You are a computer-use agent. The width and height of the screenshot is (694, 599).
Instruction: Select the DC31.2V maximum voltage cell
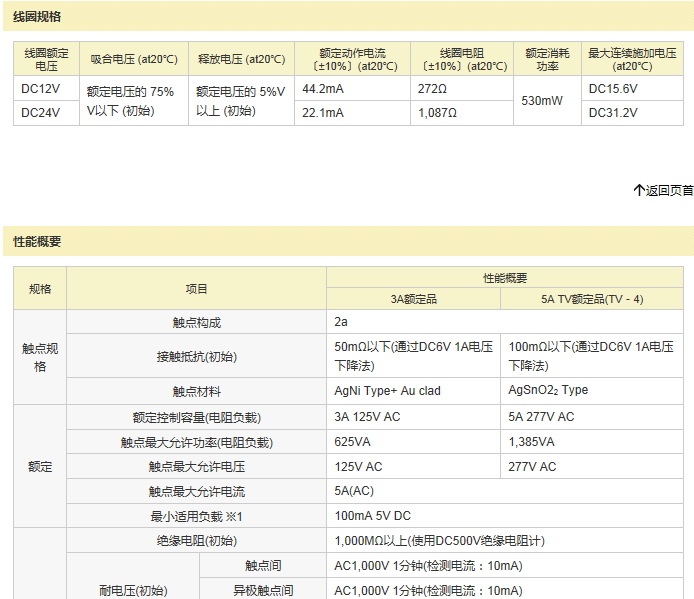[613, 113]
